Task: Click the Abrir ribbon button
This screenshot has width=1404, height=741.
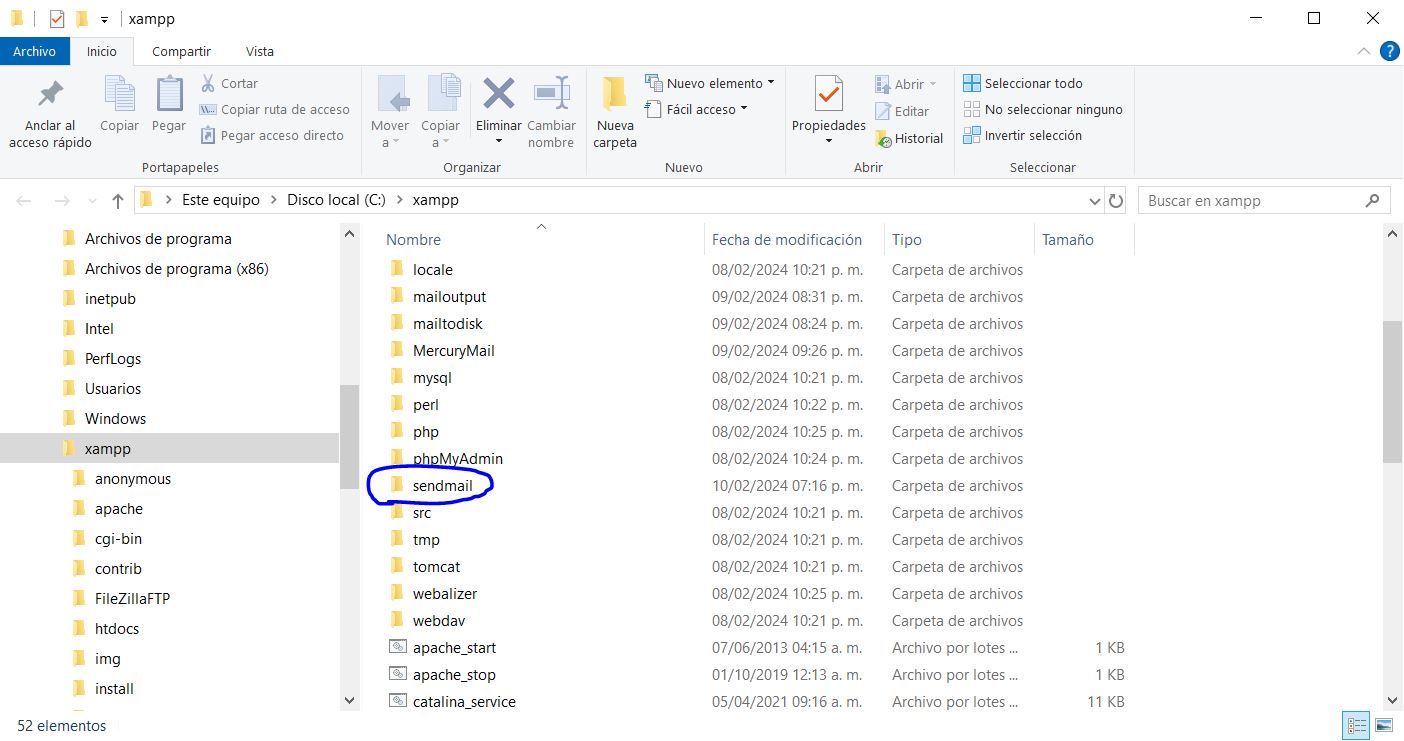Action: (906, 84)
